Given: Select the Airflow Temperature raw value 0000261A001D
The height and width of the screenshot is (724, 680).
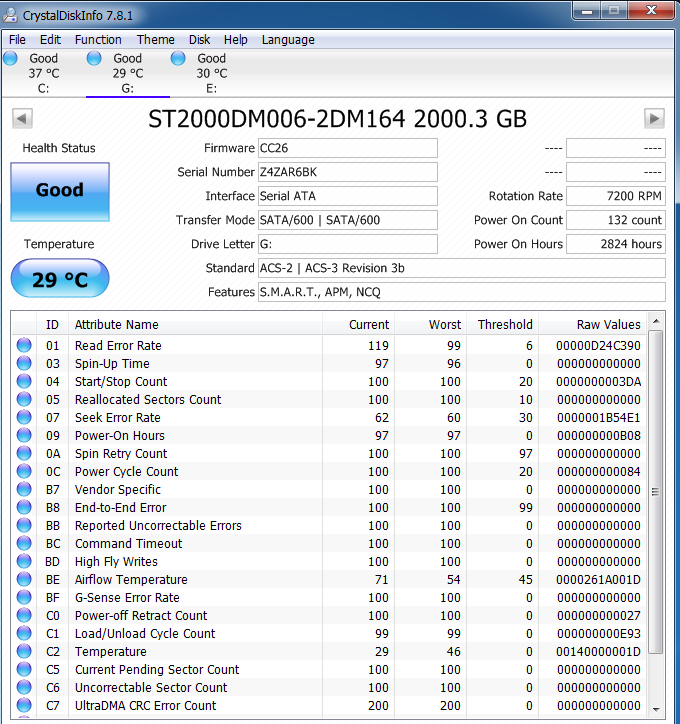Looking at the screenshot, I should (598, 580).
